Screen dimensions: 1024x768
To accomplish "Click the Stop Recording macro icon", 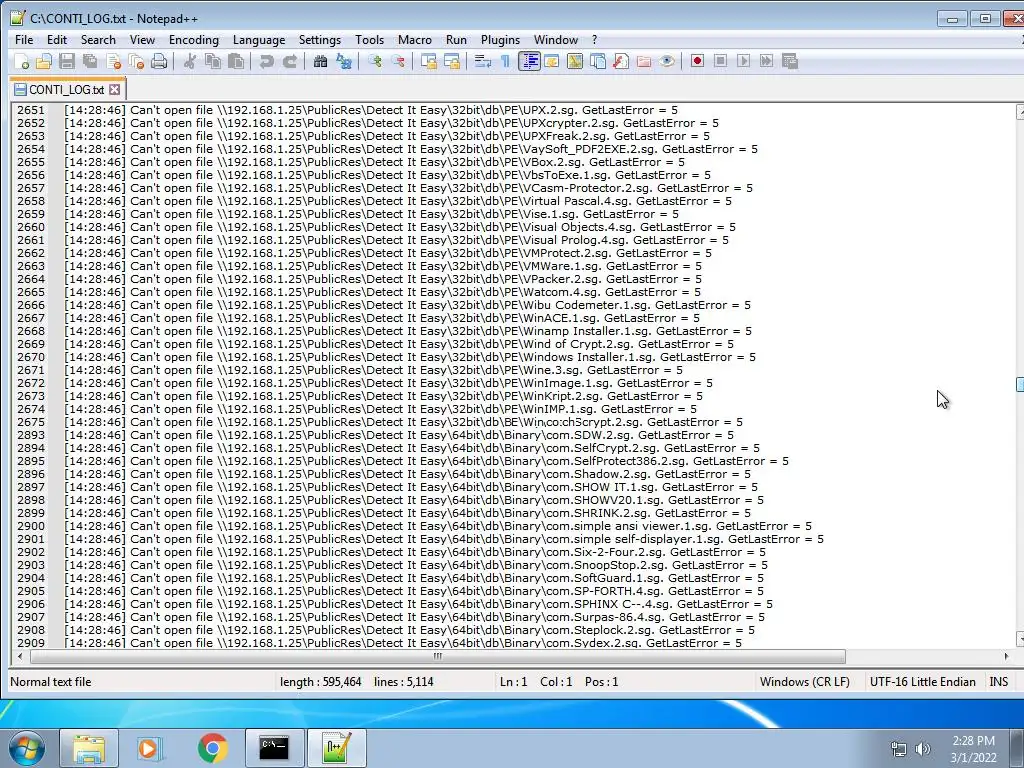I will [720, 61].
